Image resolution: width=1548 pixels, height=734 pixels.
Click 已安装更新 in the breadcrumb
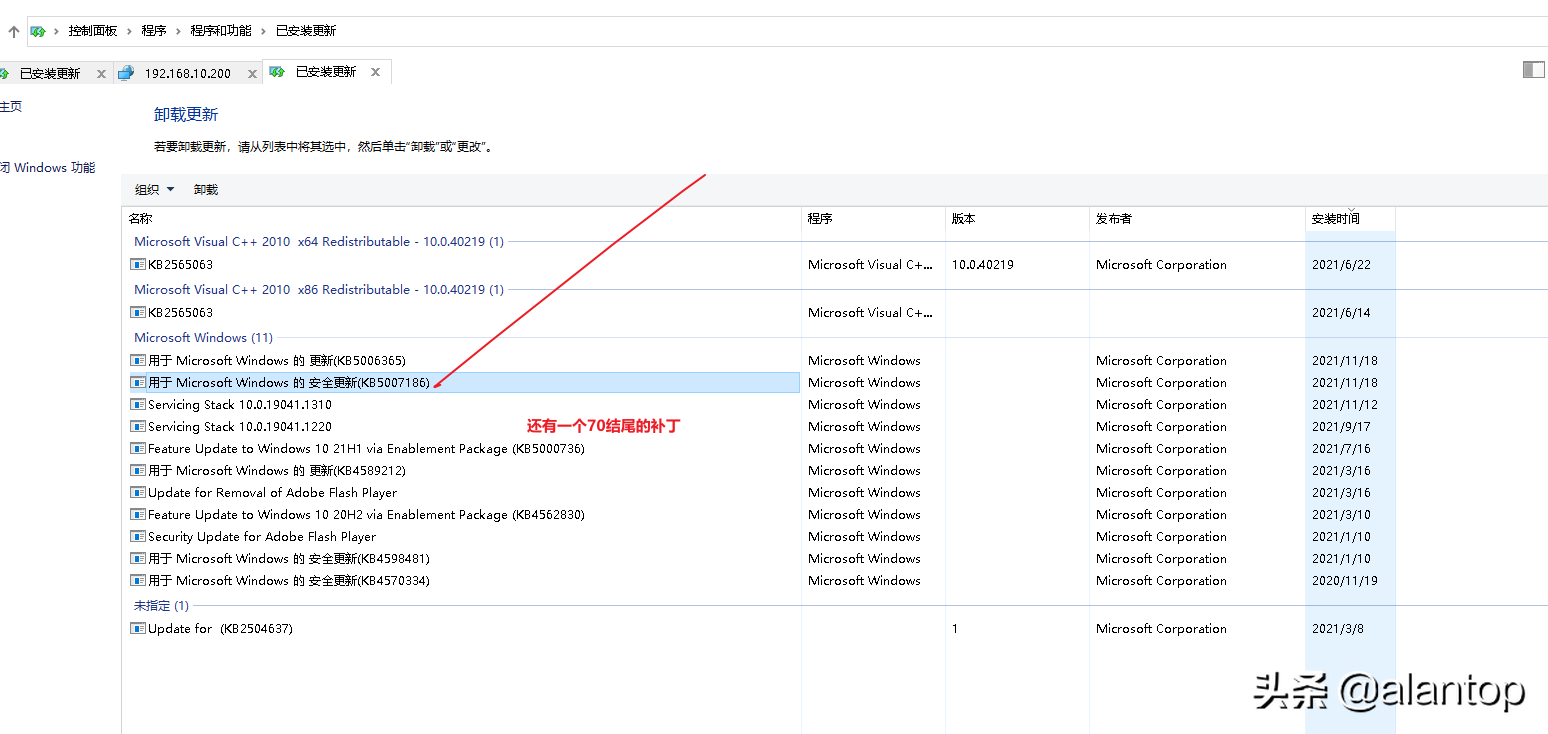(x=306, y=31)
